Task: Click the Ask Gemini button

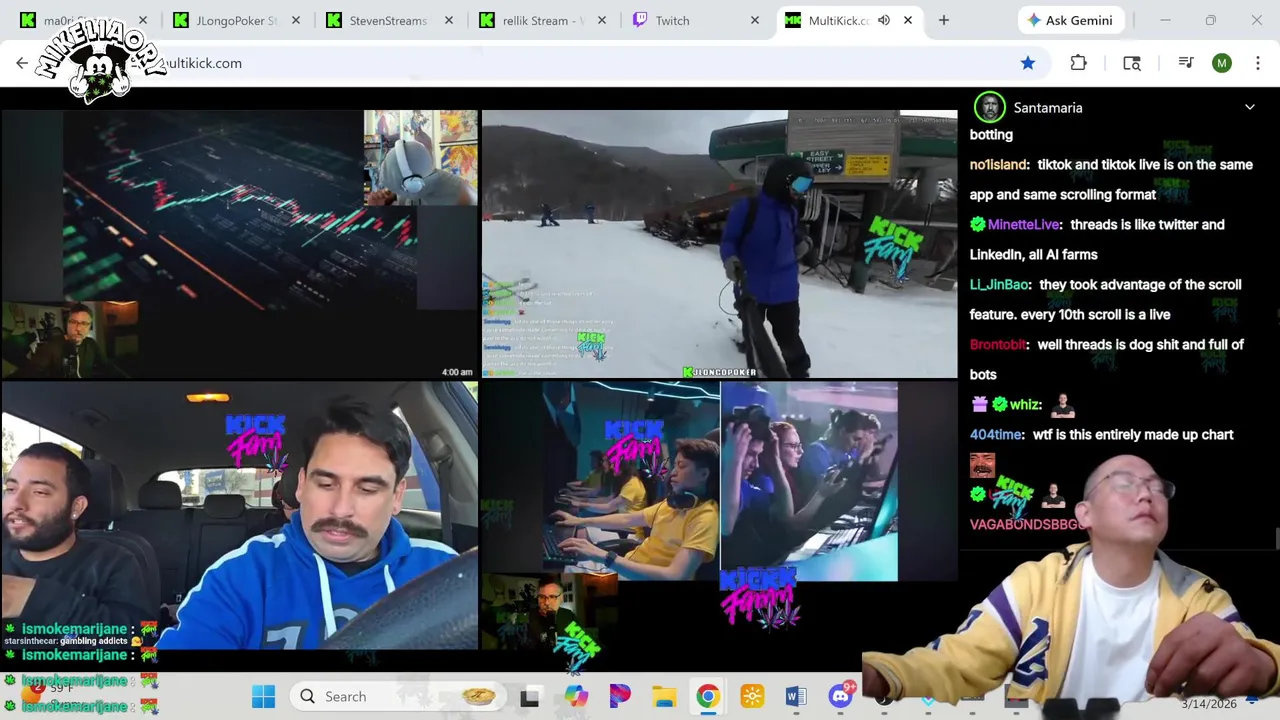Action: pos(1070,20)
